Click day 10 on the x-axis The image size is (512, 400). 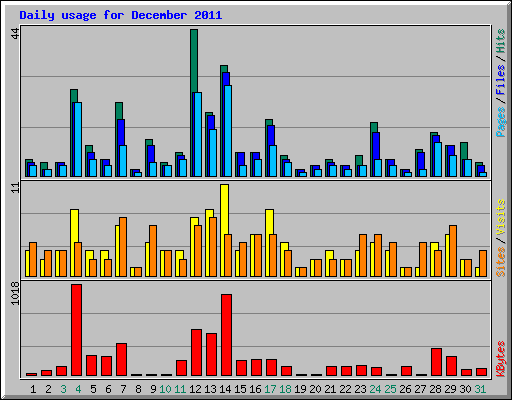click(165, 389)
